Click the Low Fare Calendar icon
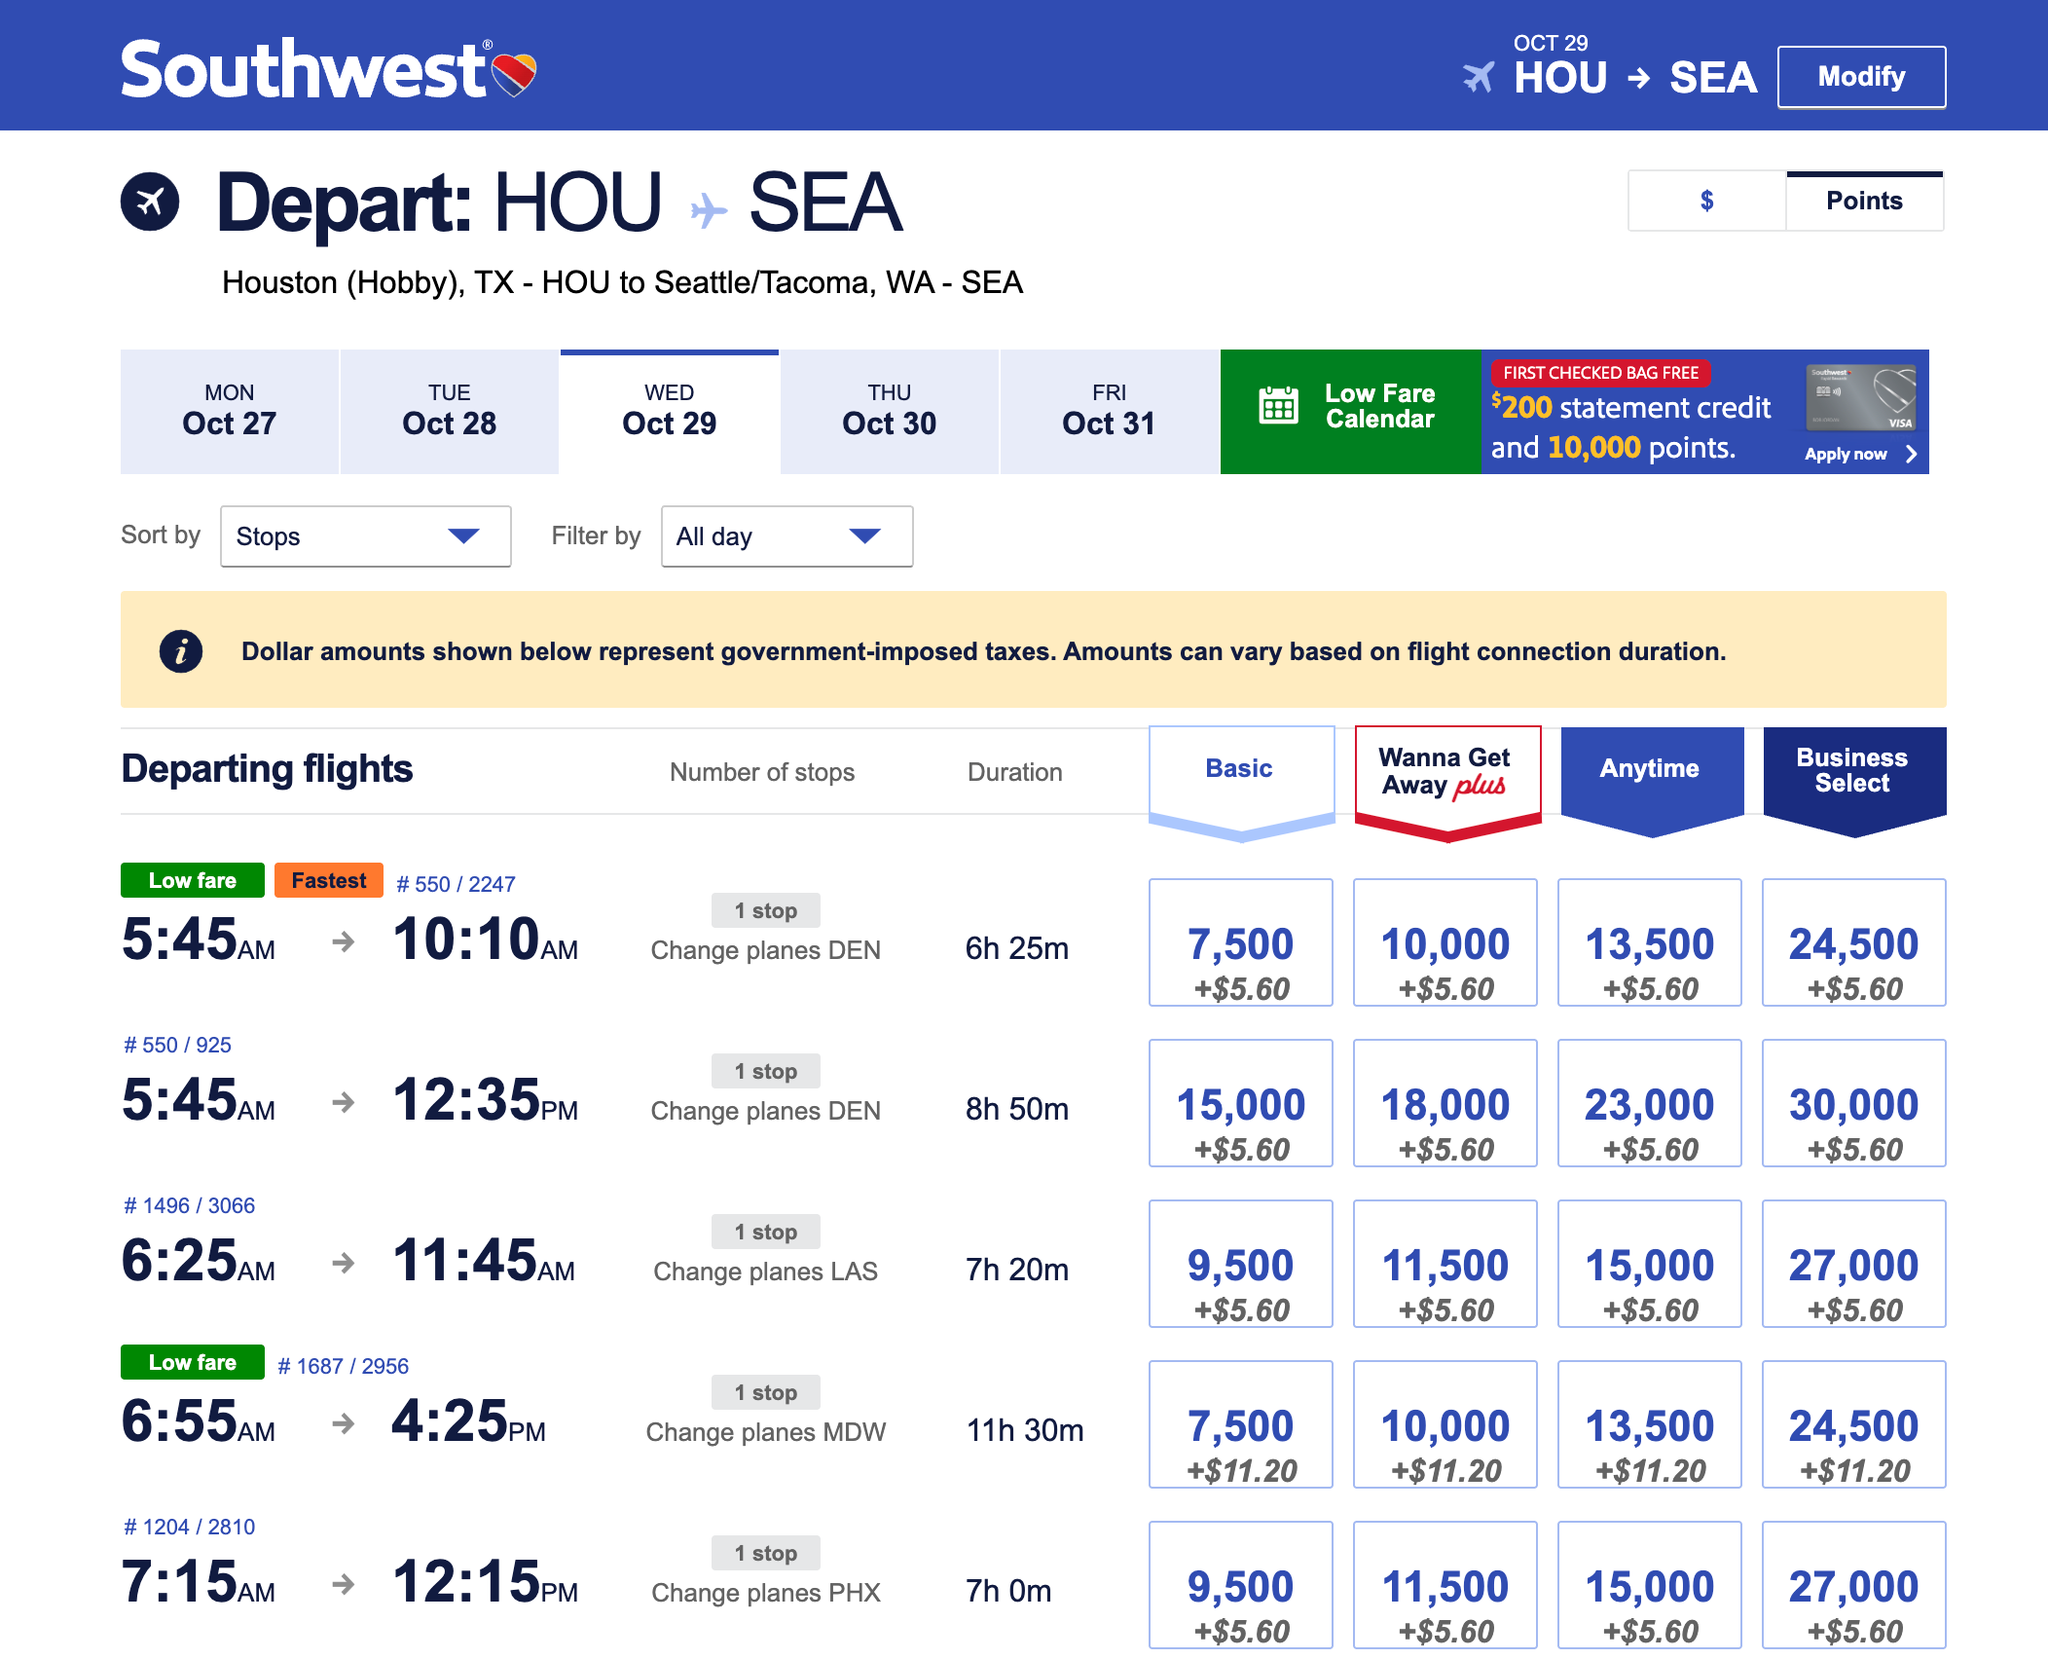The image size is (2048, 1659). click(1278, 406)
